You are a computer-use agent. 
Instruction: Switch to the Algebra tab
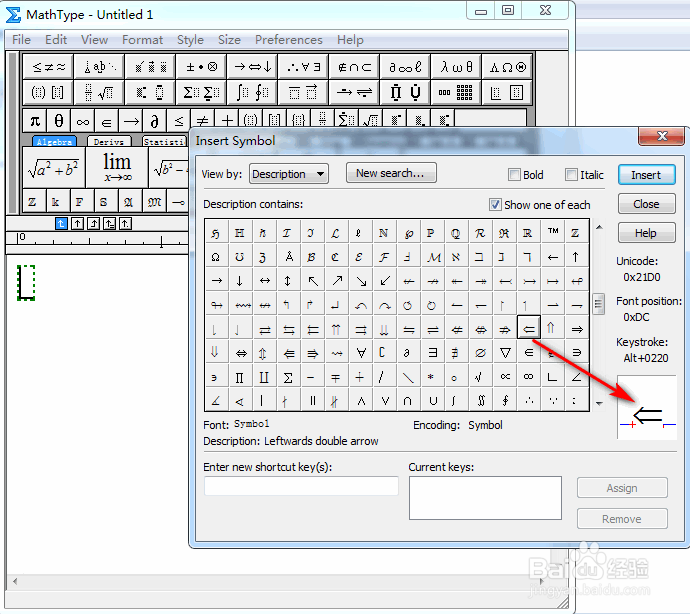click(x=54, y=141)
